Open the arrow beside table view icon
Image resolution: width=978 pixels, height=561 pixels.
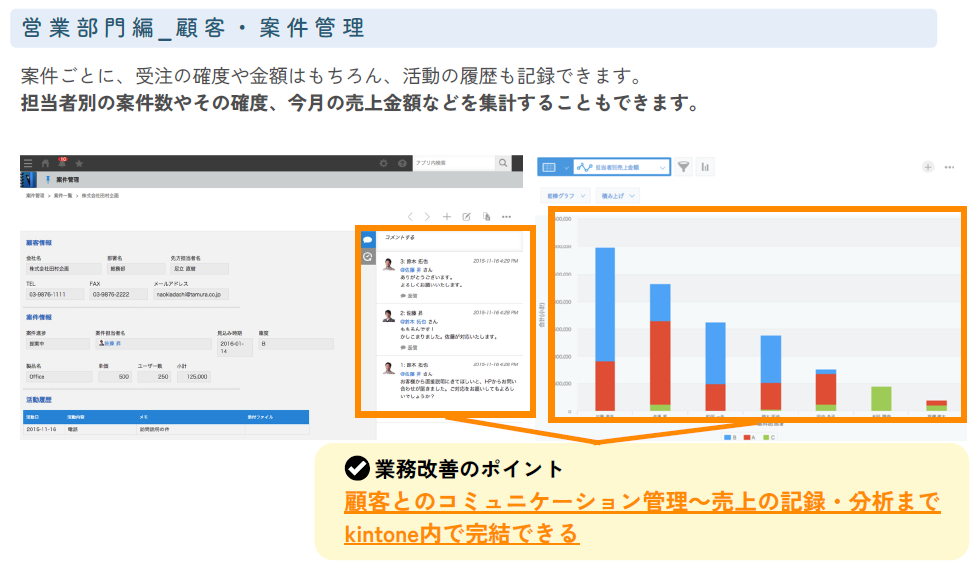pos(566,167)
